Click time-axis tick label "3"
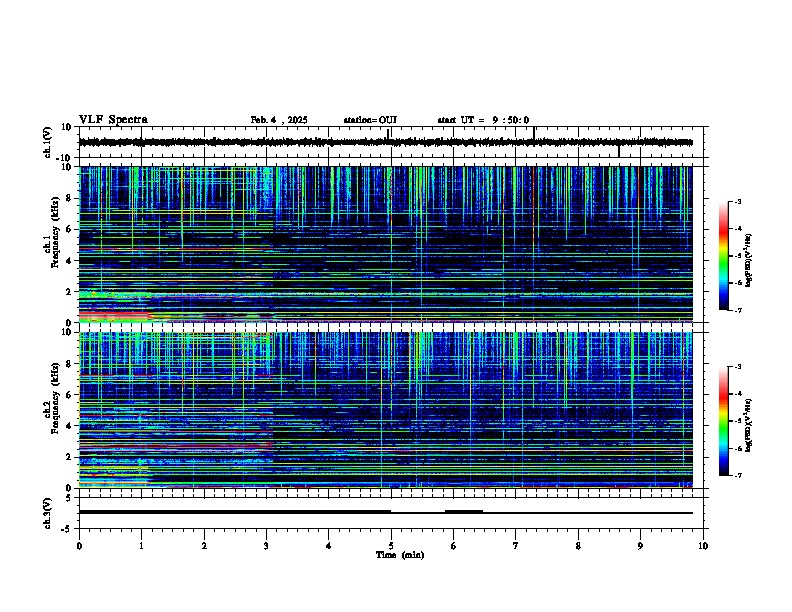The image size is (792, 612). point(266,546)
